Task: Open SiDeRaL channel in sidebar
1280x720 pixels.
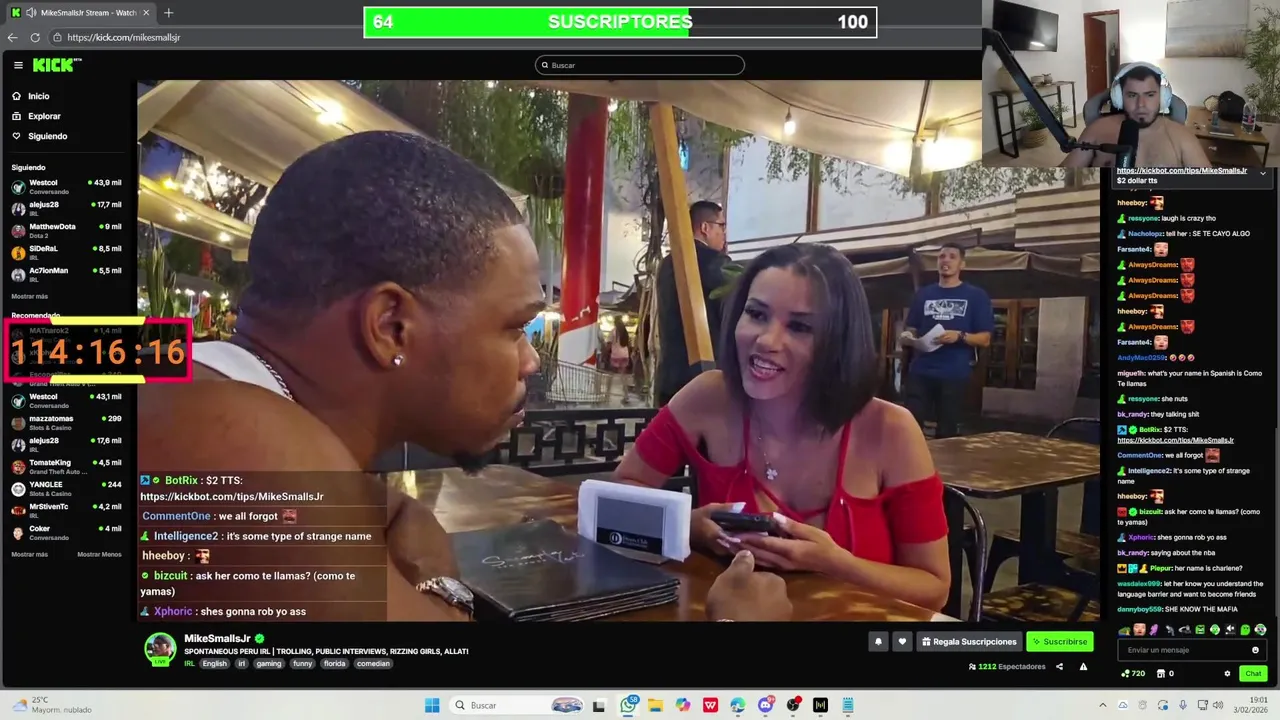Action: [66, 252]
